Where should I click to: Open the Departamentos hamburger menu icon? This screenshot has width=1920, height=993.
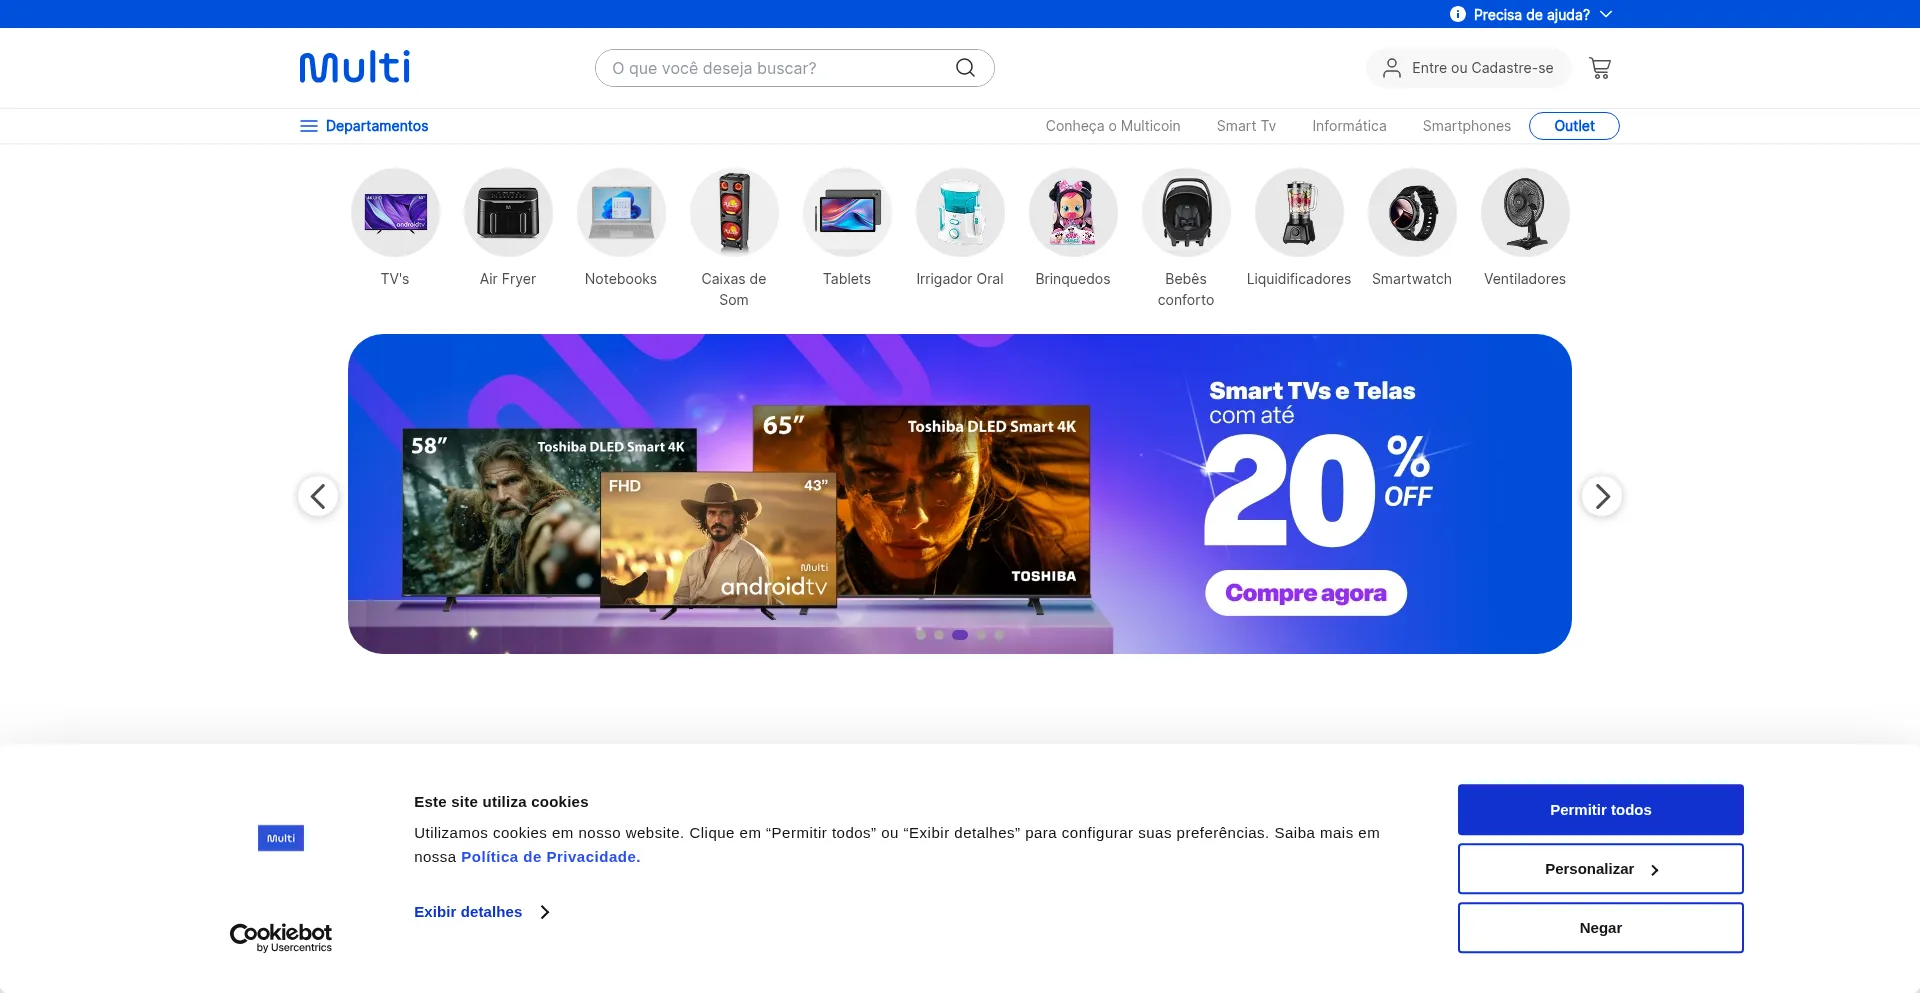[x=309, y=126]
